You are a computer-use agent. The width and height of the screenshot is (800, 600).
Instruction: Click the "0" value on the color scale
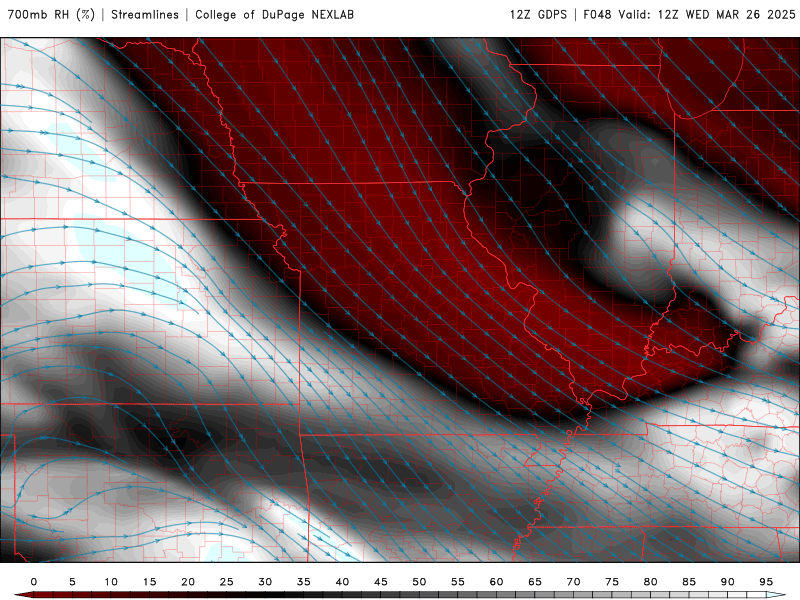pyautogui.click(x=34, y=582)
